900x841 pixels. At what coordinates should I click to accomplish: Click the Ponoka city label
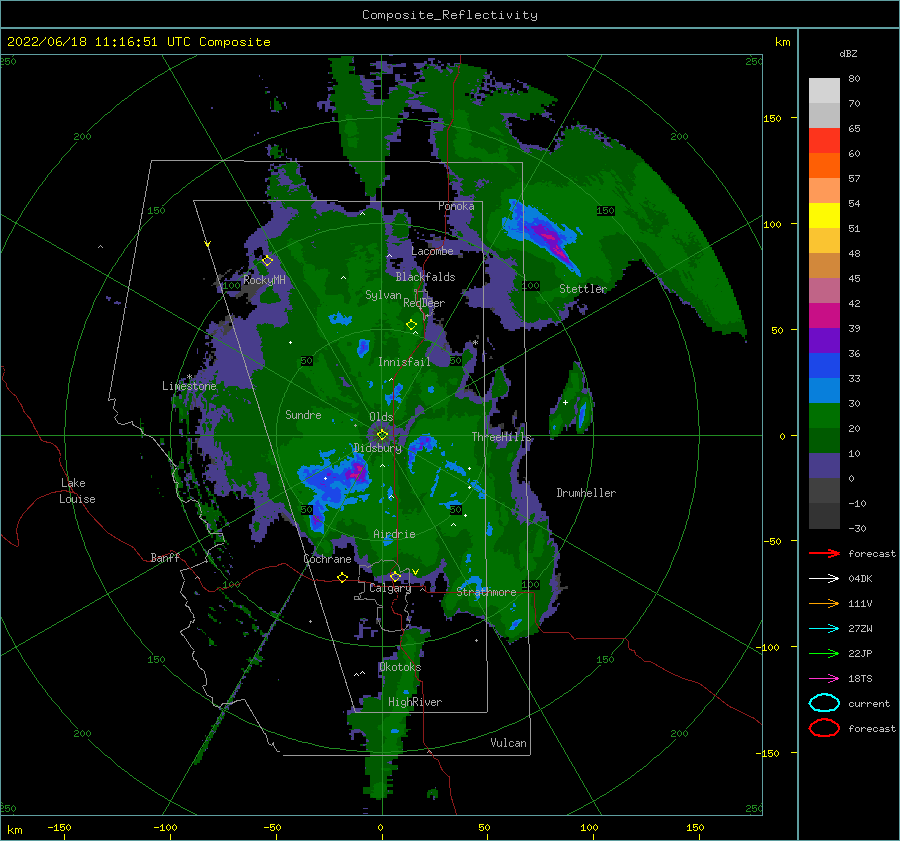pos(456,206)
